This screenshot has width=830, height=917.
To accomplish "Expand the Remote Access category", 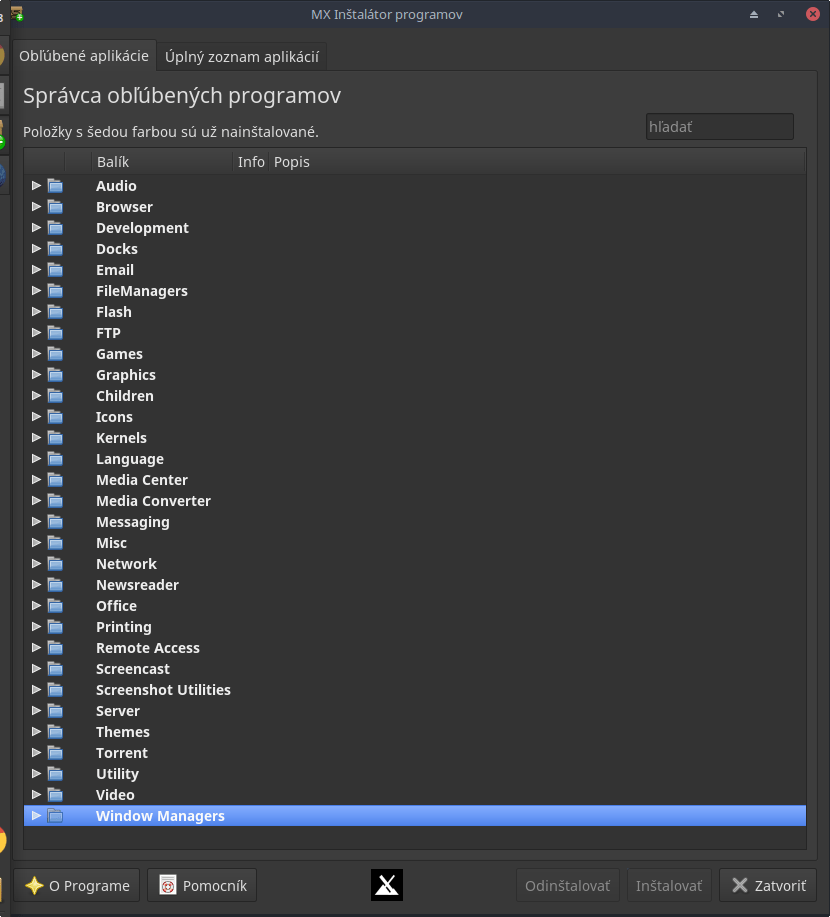I will 36,648.
